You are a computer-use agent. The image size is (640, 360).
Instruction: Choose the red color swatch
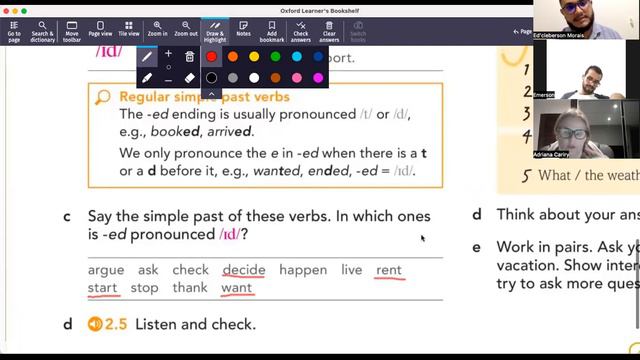211,57
